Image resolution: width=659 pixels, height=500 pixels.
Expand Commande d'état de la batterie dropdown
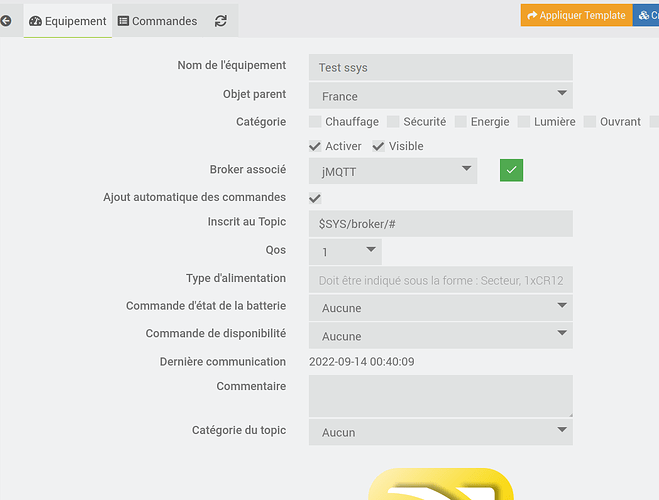coord(440,308)
